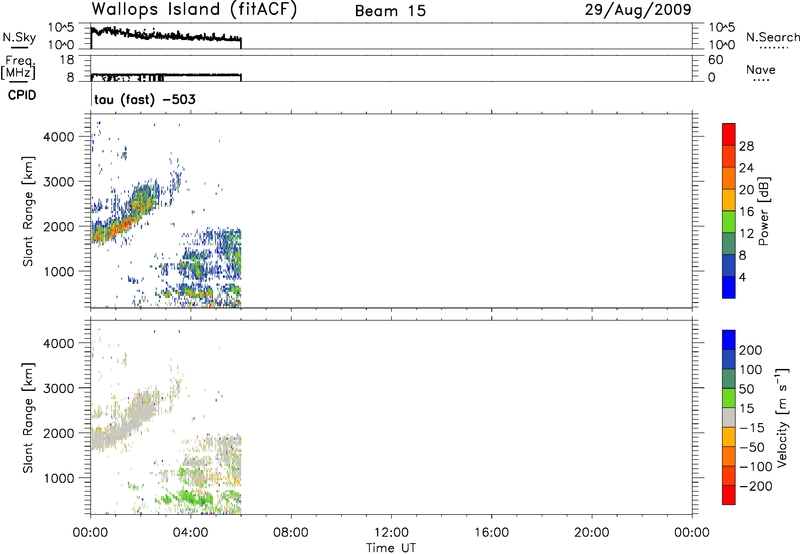Screen dimensions: 800x554
Task: Click the 'Freq. [MHz]' axis label
Action: [18, 67]
